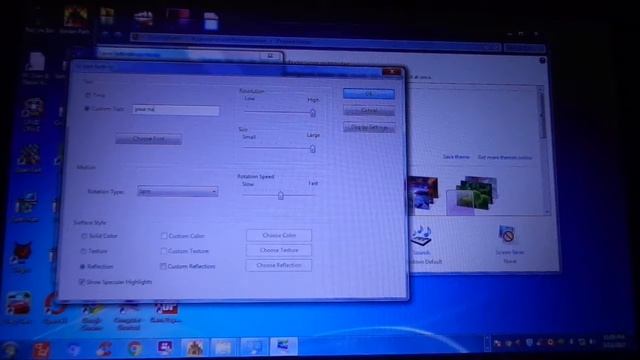The height and width of the screenshot is (360, 640).
Task: Select Solid Color surface style
Action: 84,236
